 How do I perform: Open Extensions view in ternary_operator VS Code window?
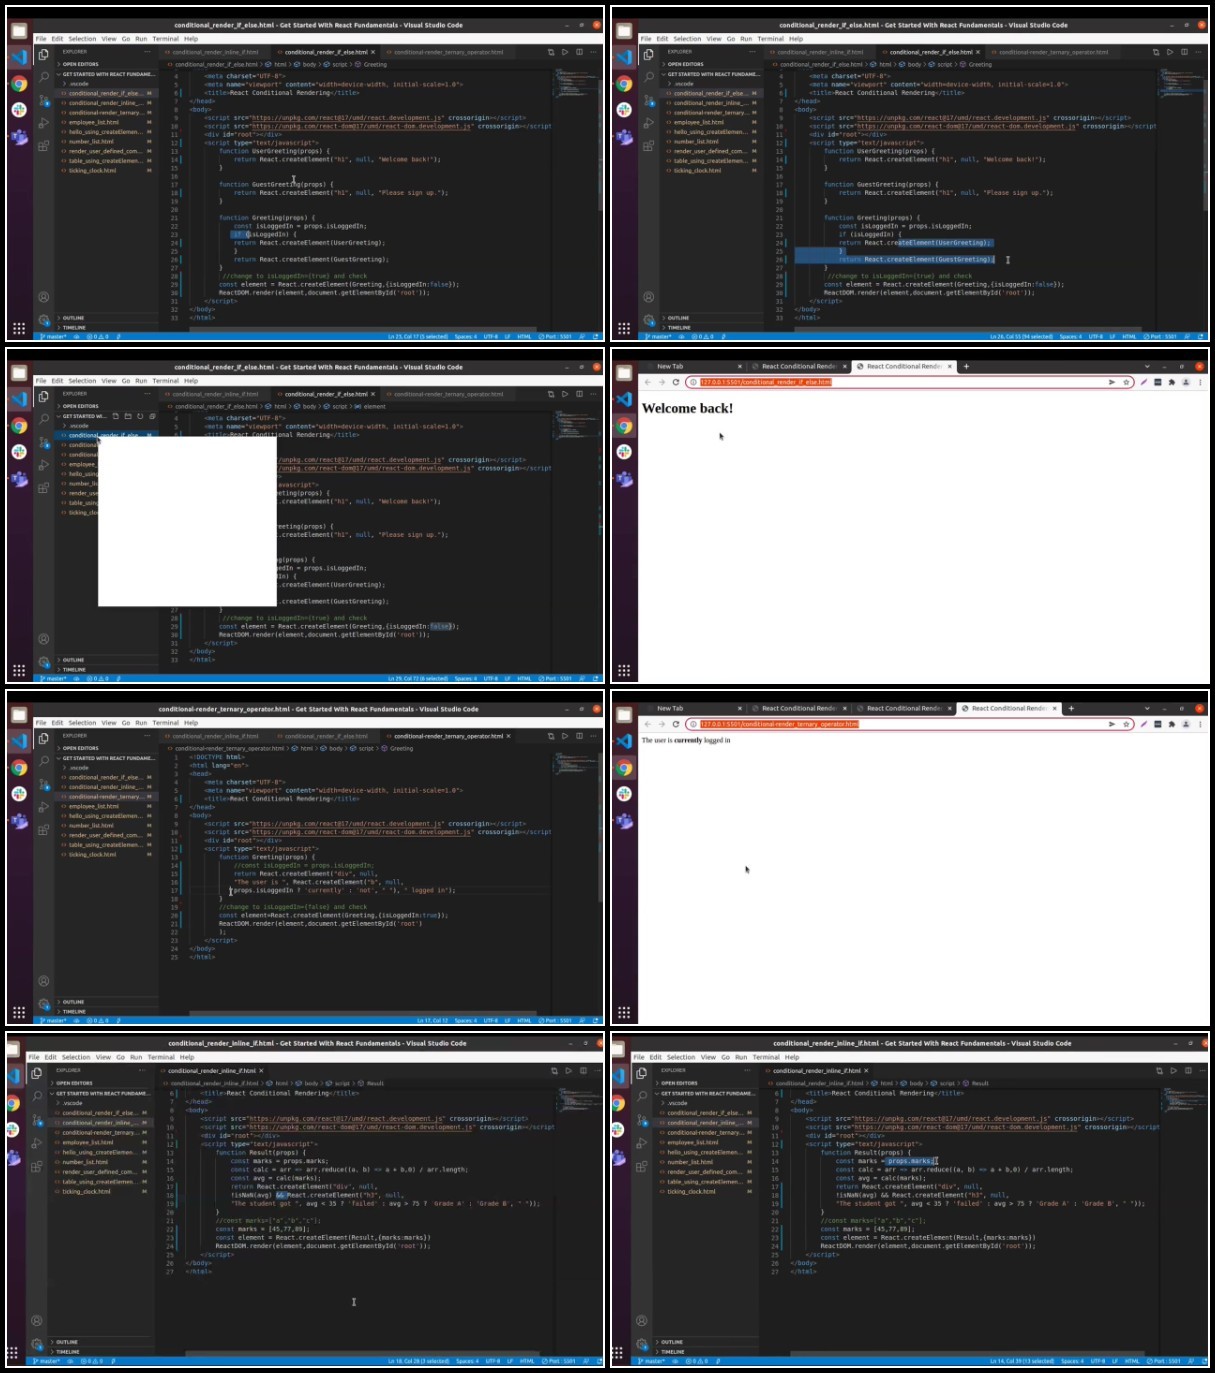pos(44,829)
